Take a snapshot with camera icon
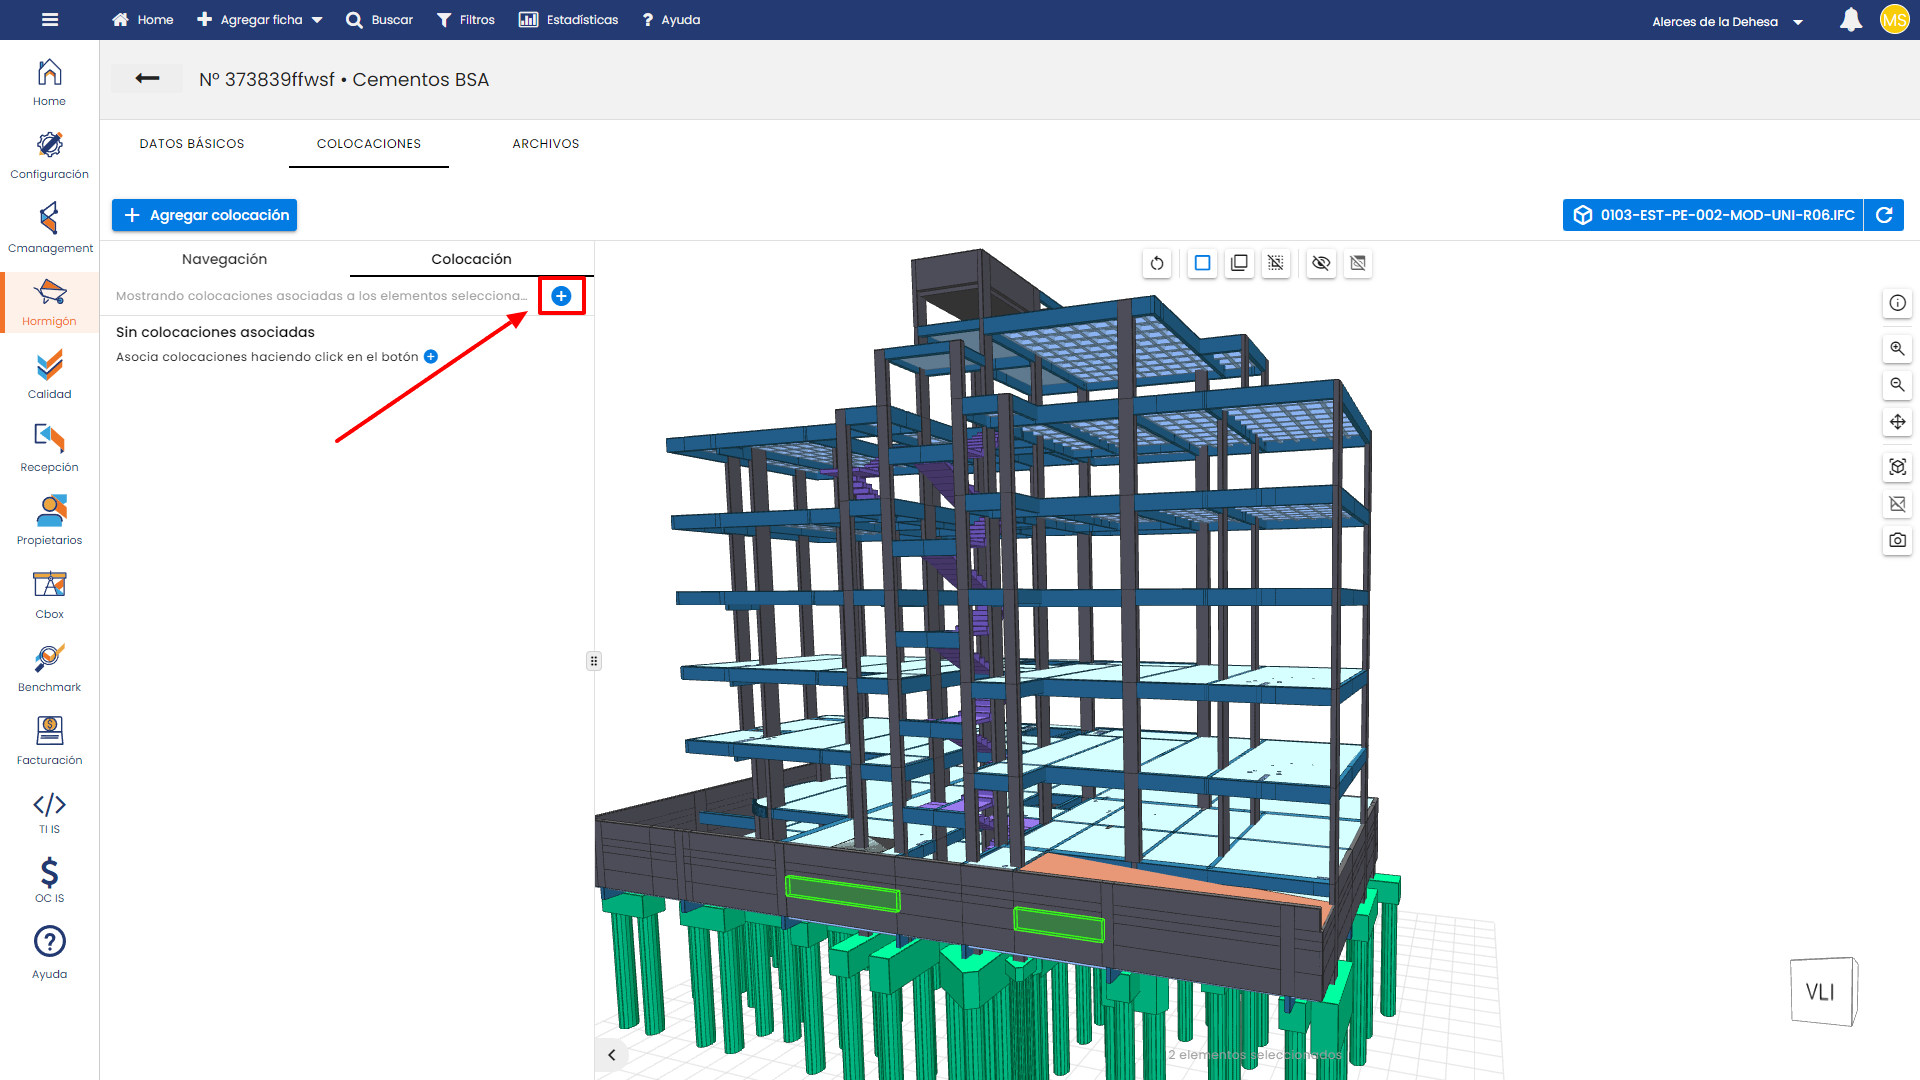This screenshot has height=1080, width=1920. tap(1897, 540)
